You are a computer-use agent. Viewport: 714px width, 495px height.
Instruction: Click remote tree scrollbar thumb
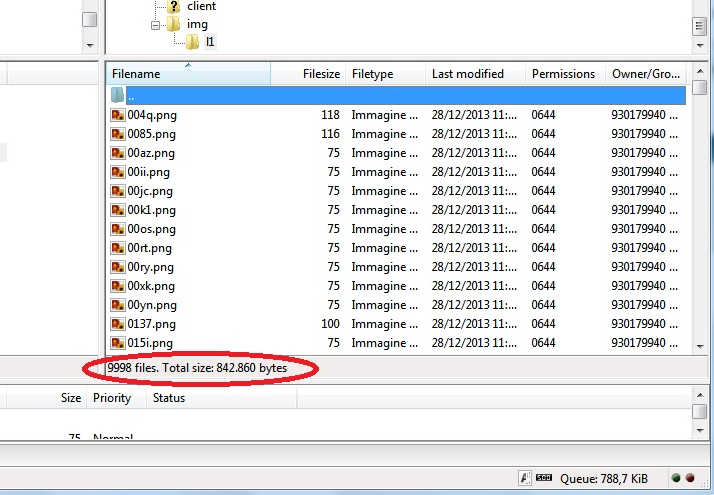click(699, 26)
